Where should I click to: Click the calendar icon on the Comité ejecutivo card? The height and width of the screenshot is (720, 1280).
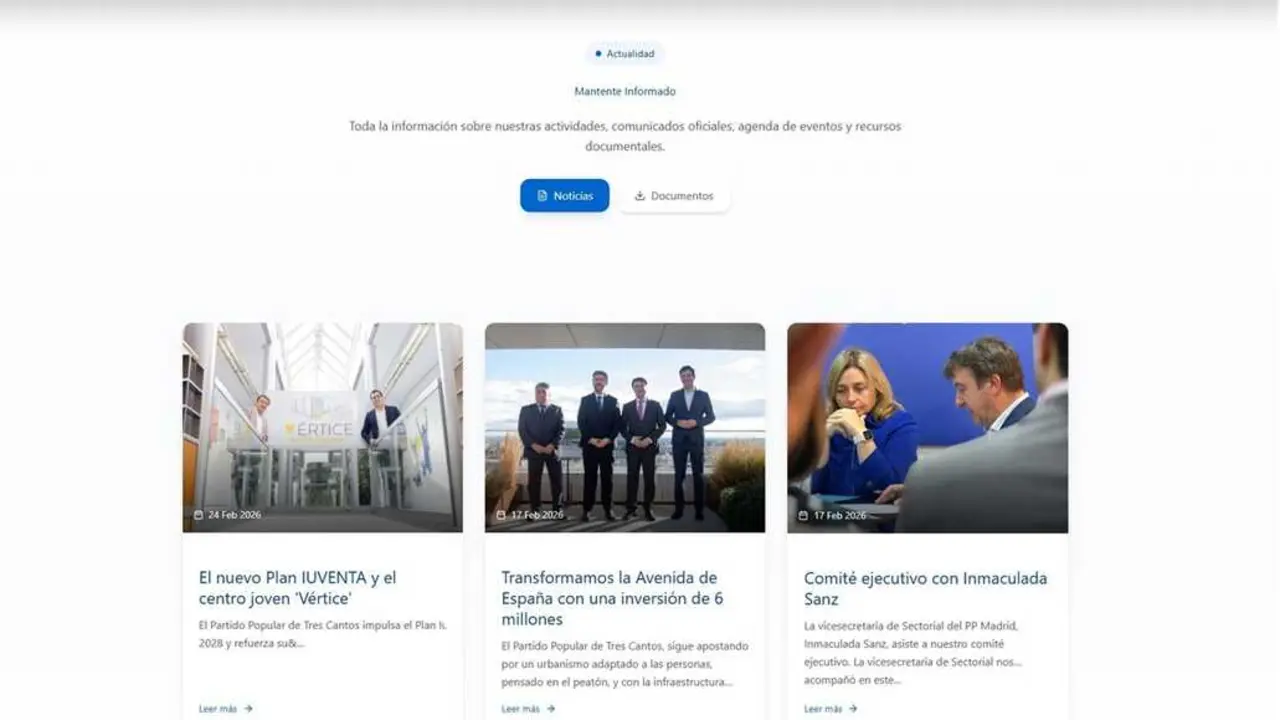tap(803, 515)
